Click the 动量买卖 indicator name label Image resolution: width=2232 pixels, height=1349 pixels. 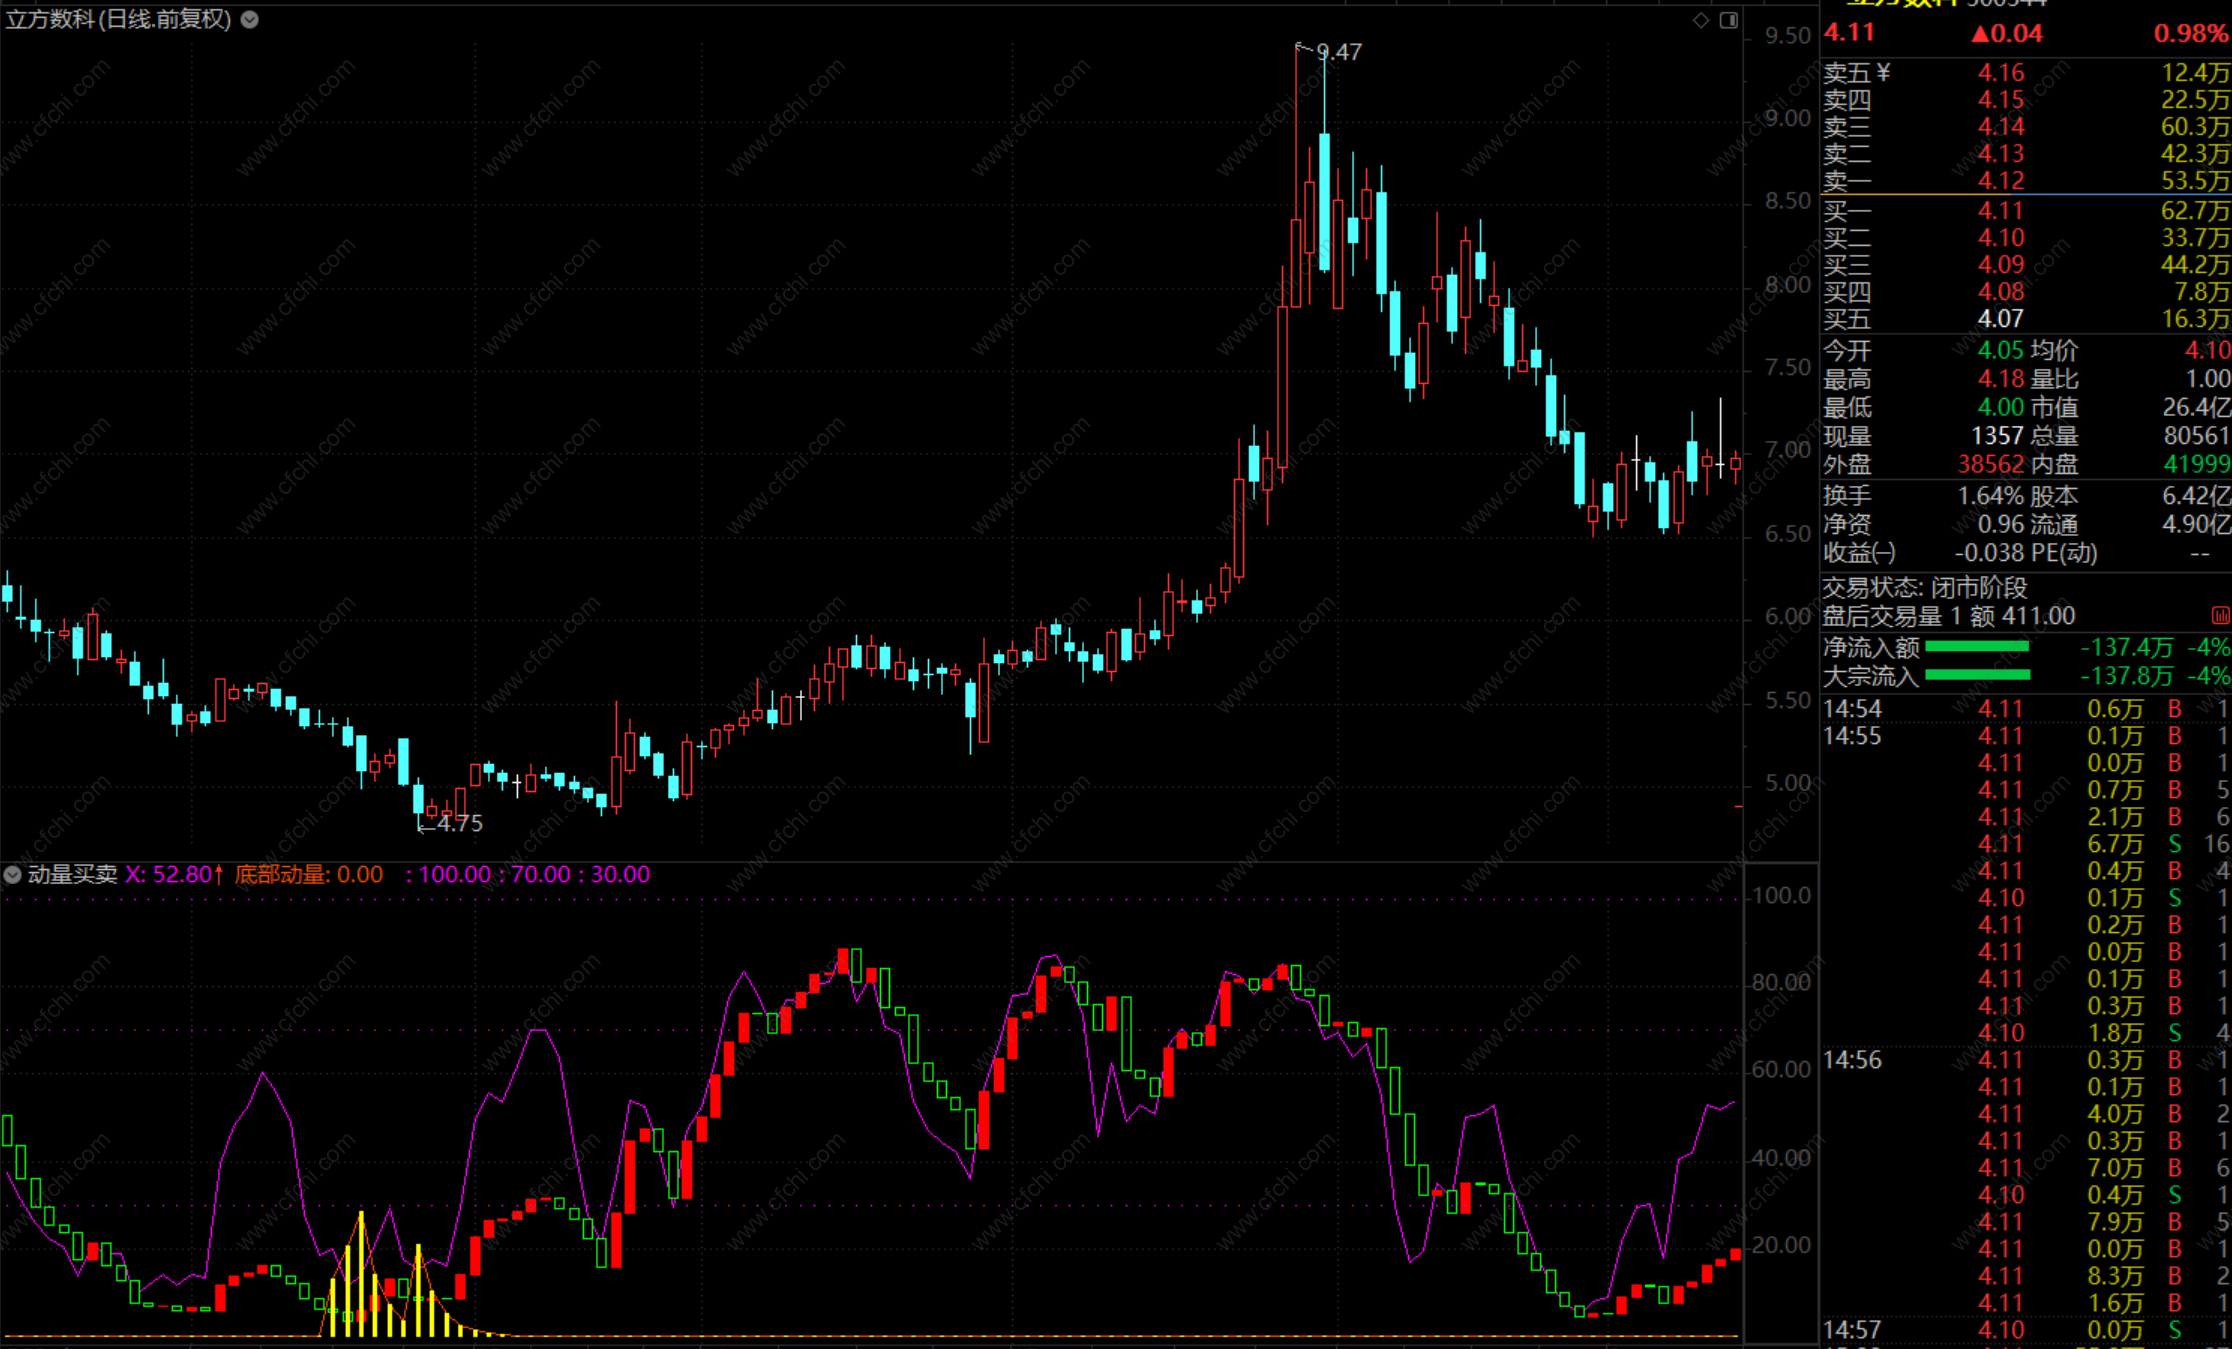click(x=72, y=874)
